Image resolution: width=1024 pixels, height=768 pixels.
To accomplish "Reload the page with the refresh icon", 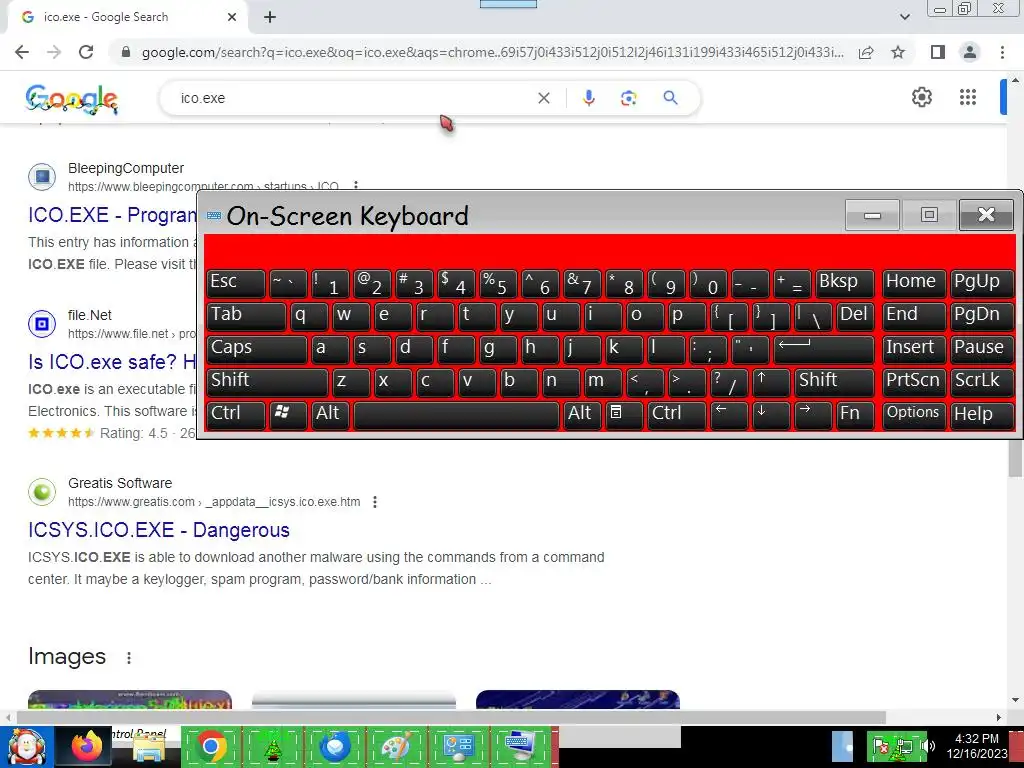I will click(x=86, y=52).
